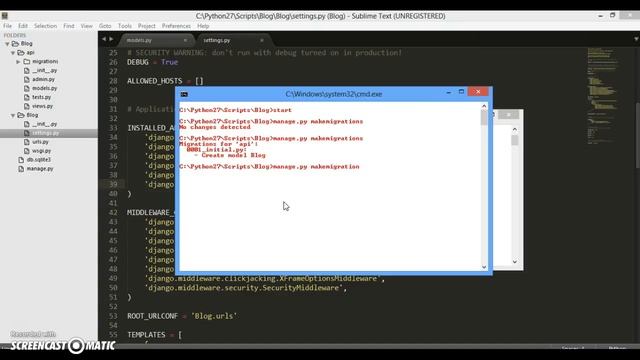Open the tab list dropdown arrow
Screen dimensions: 640x360
[x=636, y=39]
